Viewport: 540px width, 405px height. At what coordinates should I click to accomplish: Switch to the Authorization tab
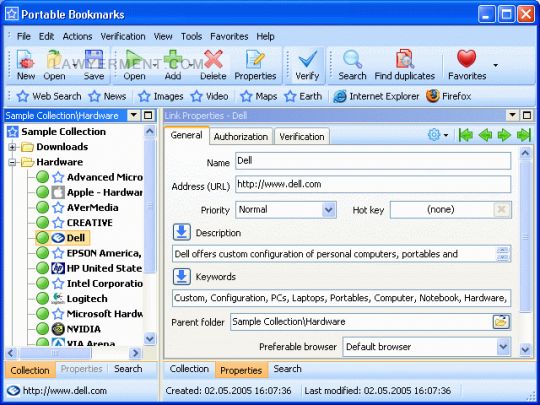(241, 136)
